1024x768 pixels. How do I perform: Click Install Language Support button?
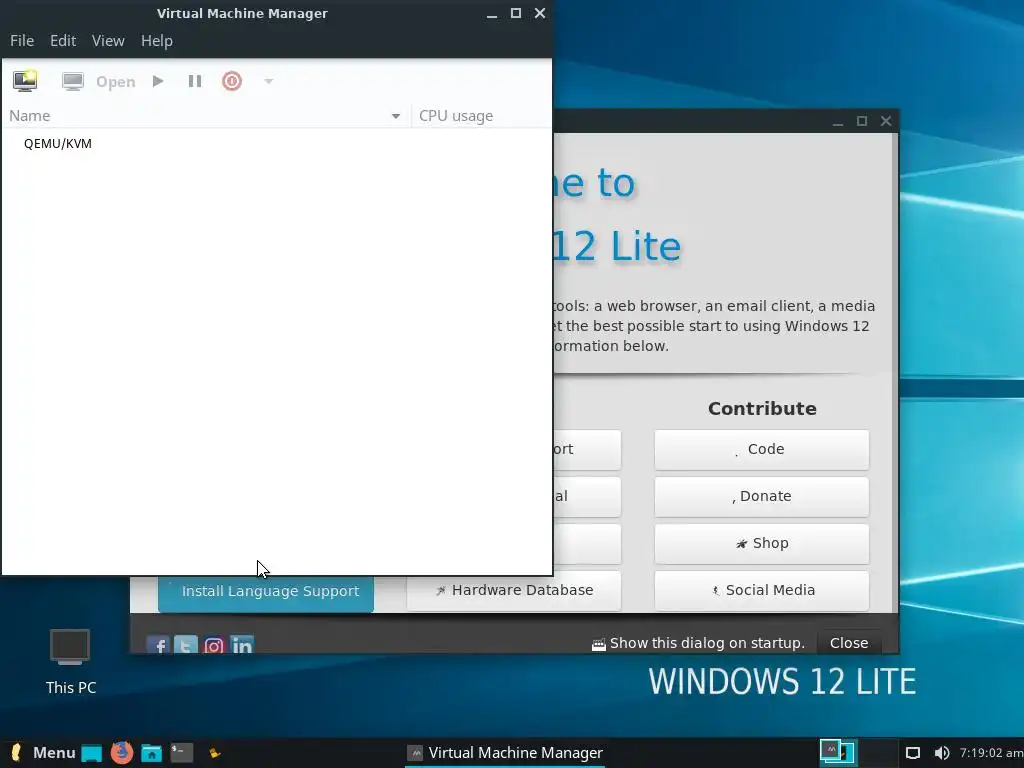[x=266, y=593]
